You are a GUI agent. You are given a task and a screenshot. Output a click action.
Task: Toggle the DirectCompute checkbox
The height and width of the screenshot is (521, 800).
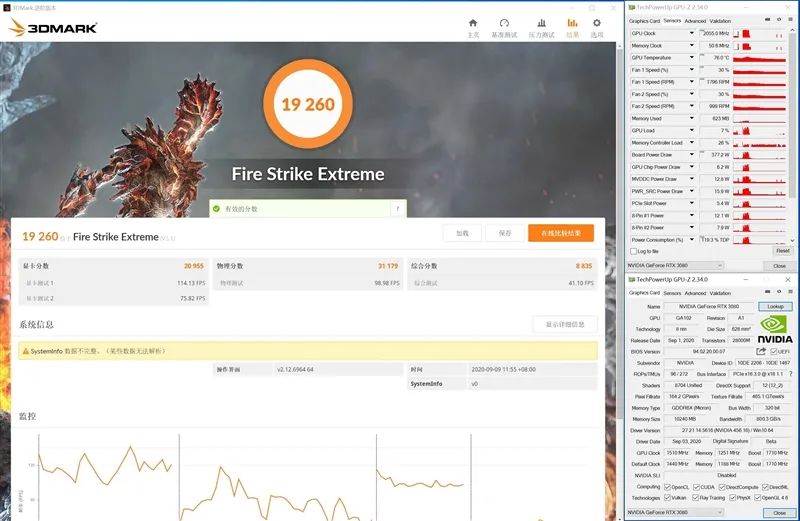coord(722,487)
